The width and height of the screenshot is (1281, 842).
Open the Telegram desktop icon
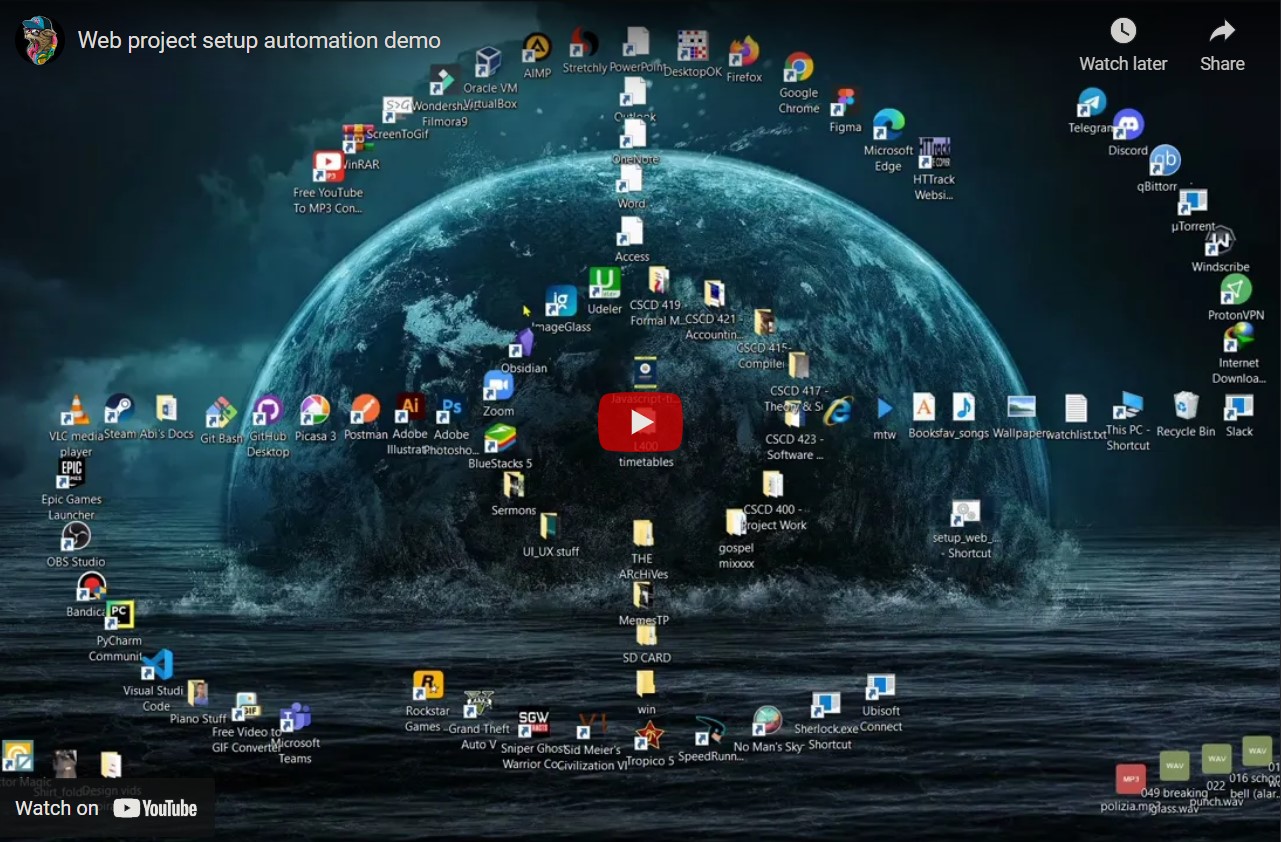click(x=1090, y=103)
